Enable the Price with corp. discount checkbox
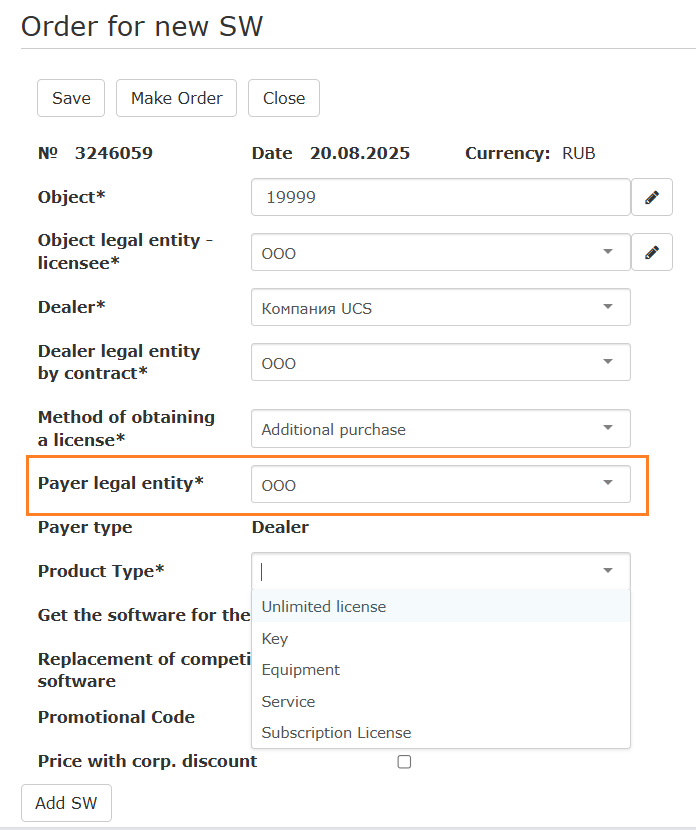Screen dimensions: 696x830 point(404,762)
